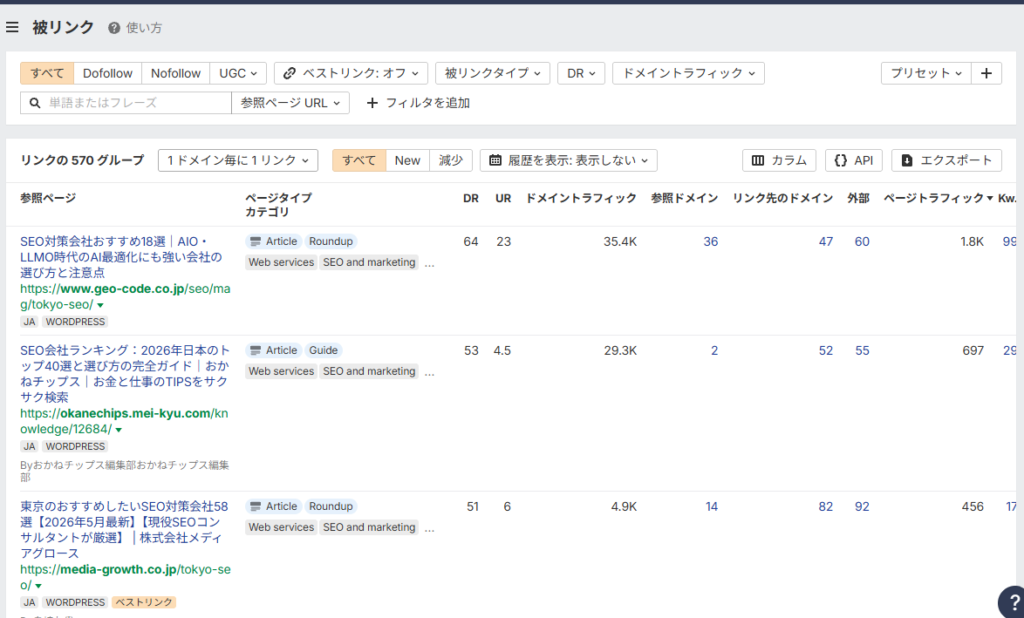This screenshot has height=618, width=1024.
Task: Click Article page-type icon in geo-code row
Action: pos(255,242)
